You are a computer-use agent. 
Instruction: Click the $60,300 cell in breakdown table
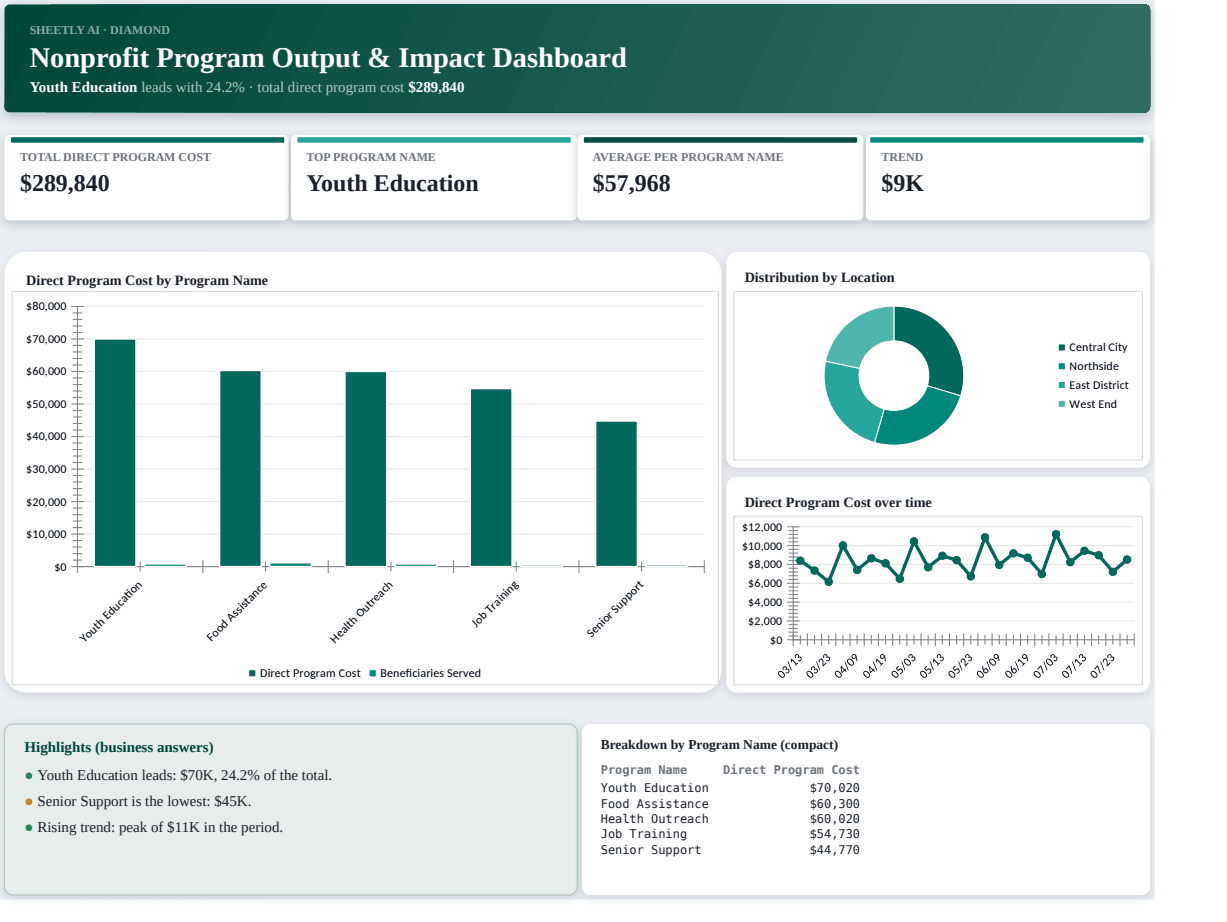click(835, 804)
